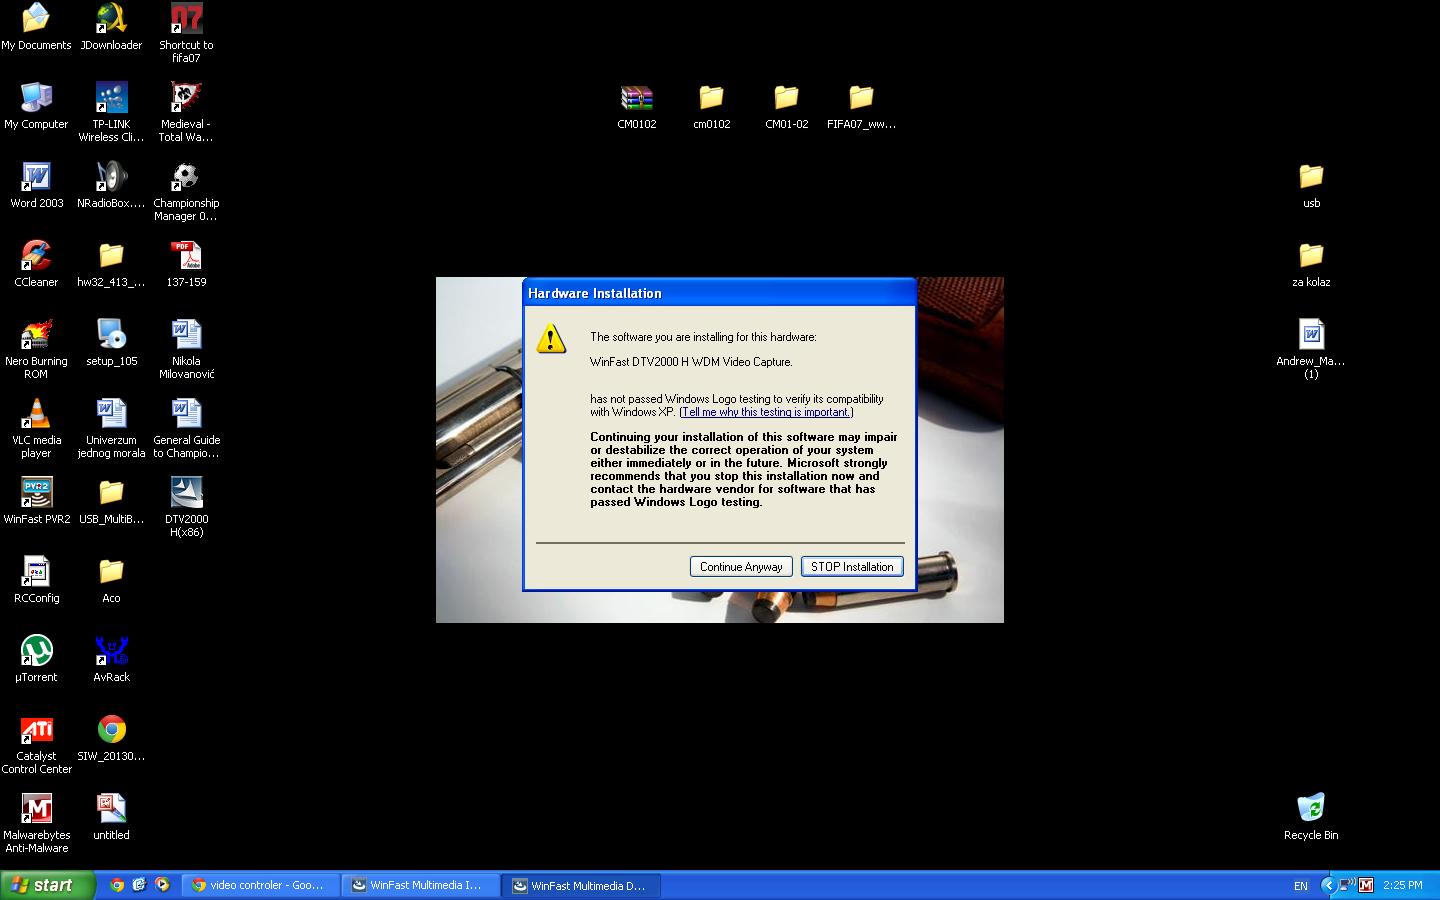Select the JDownloader desktop icon
Screen dimensions: 1440x900
[x=111, y=27]
